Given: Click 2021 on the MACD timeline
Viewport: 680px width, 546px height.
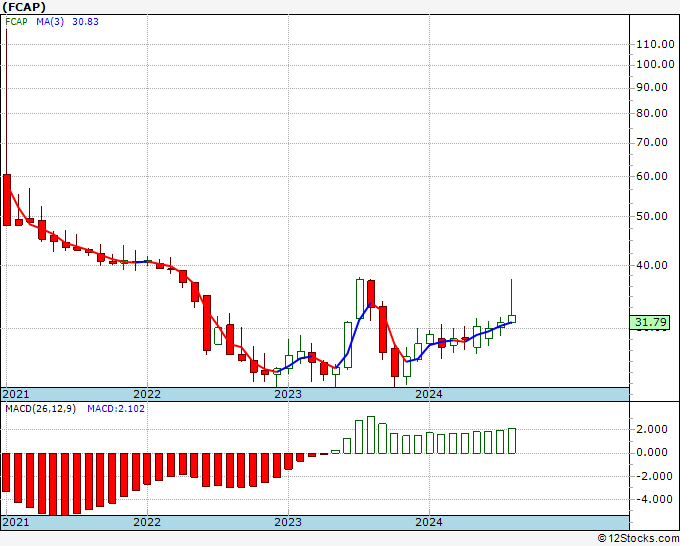Looking at the screenshot, I should tap(16, 522).
